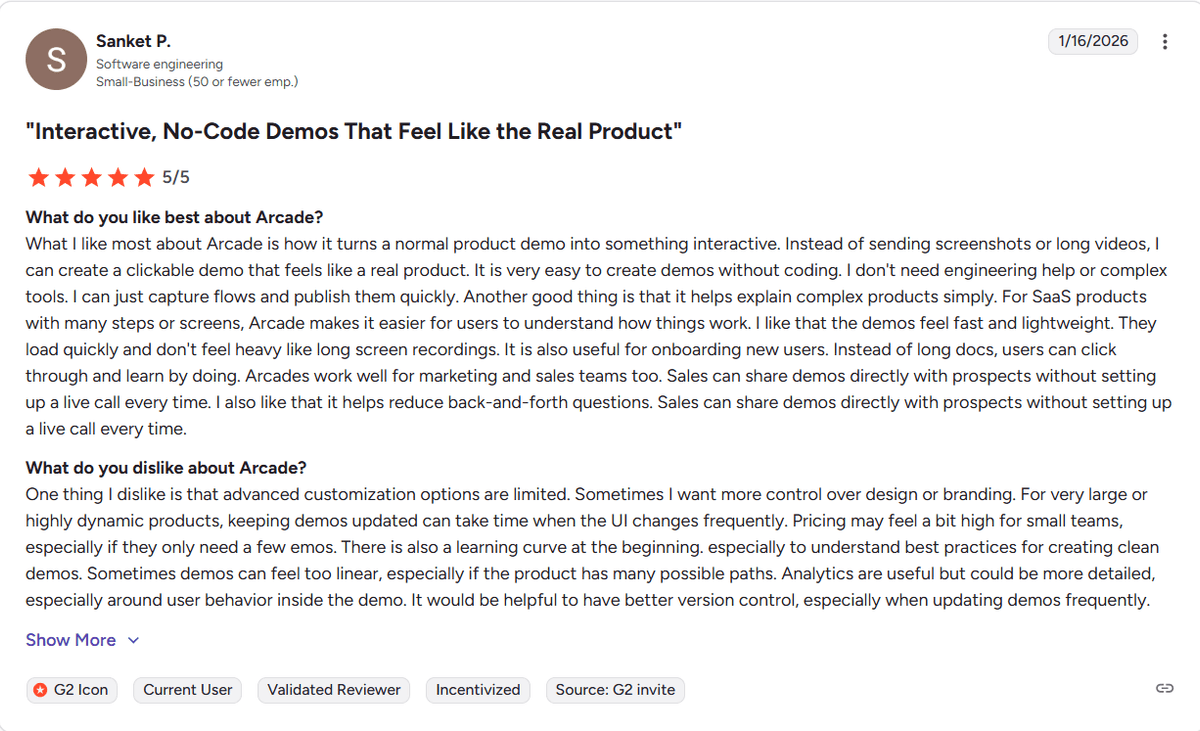The height and width of the screenshot is (731, 1200).
Task: Click the second rating star
Action: click(x=65, y=178)
